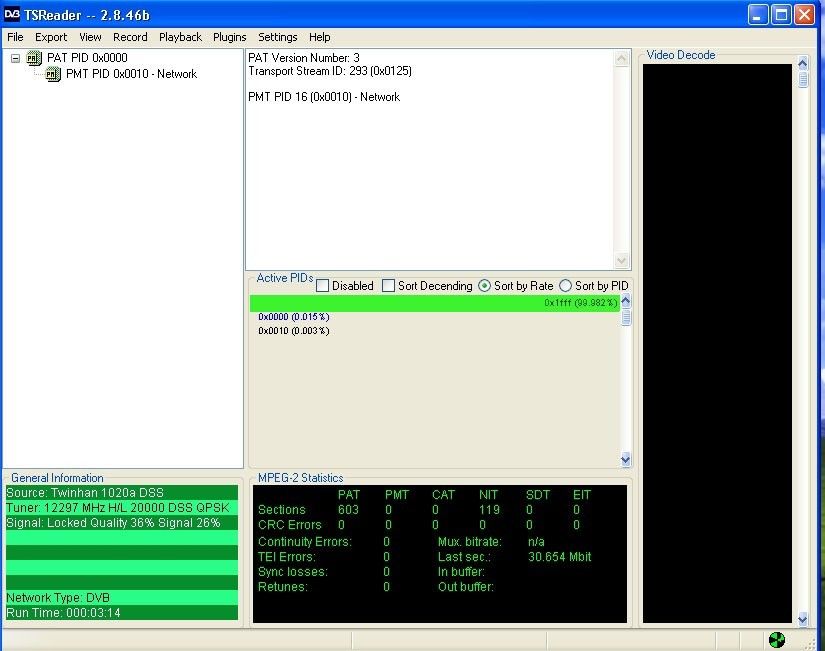The image size is (825, 651).
Task: Click Video Decode scrollbar up arrow
Action: point(802,64)
